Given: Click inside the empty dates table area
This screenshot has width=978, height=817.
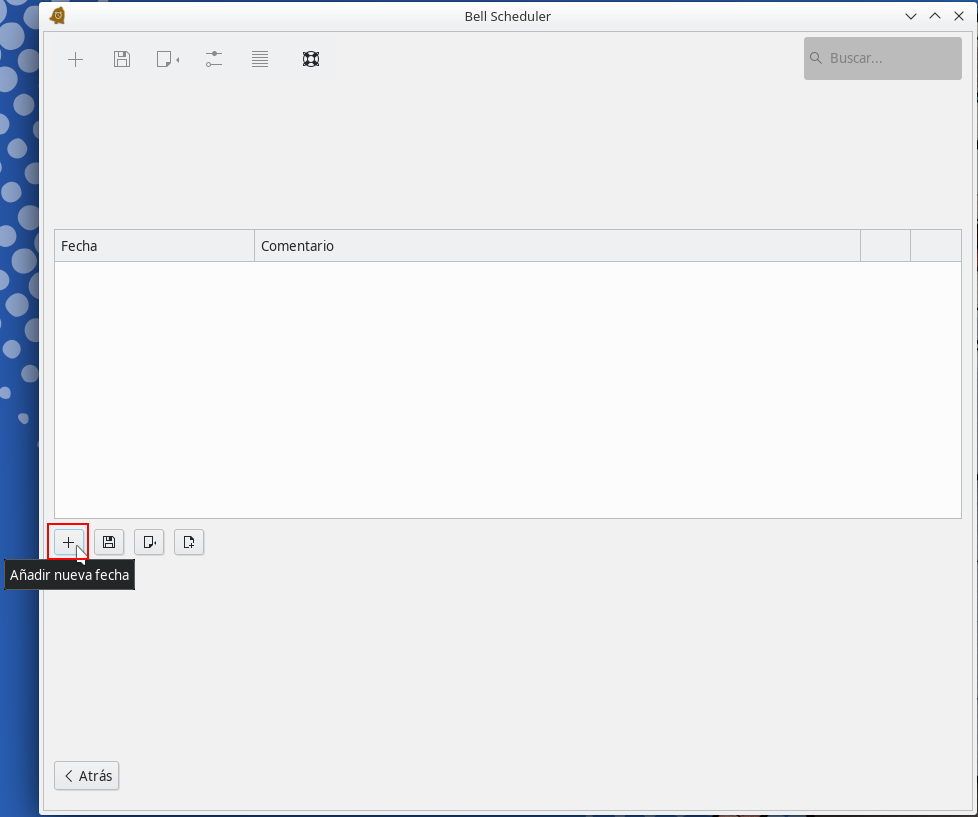Looking at the screenshot, I should 507,389.
